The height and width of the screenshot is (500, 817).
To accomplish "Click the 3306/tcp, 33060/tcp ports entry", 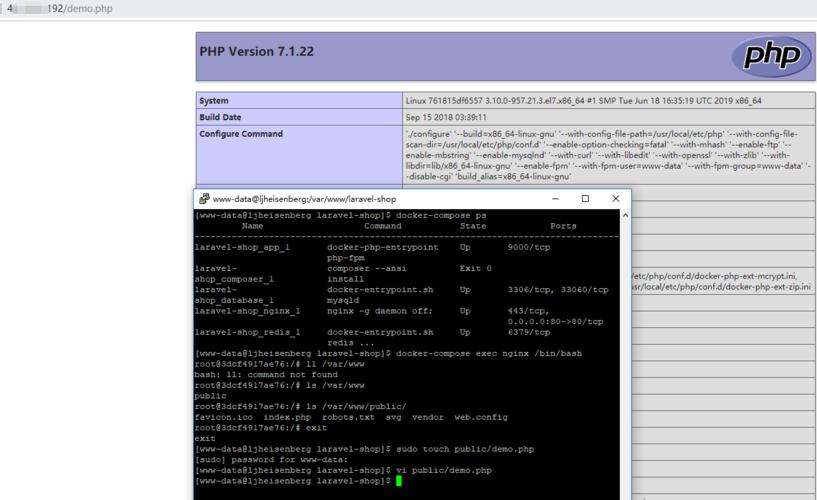I will tap(558, 290).
